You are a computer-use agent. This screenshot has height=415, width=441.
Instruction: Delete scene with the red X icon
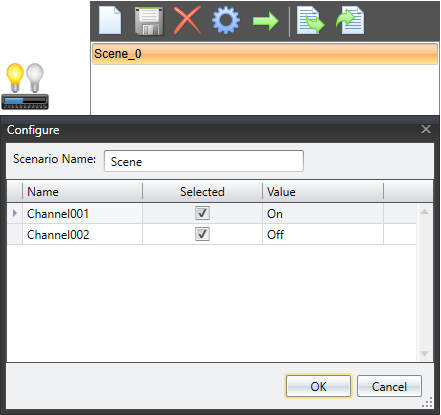(187, 20)
